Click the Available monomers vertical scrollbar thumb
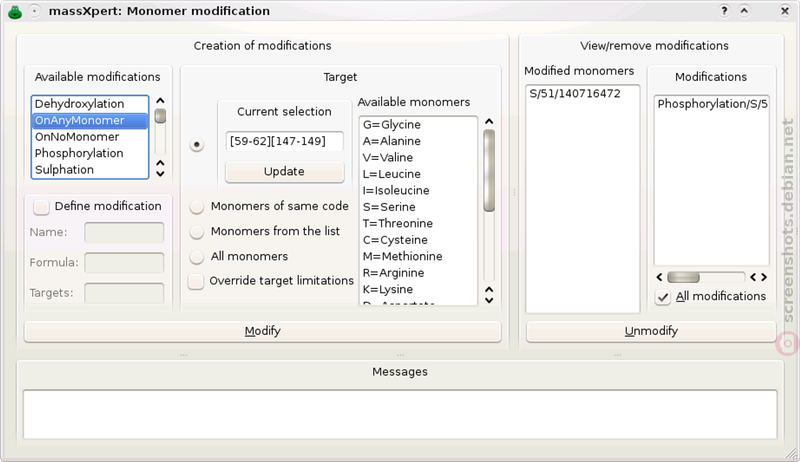The height and width of the screenshot is (462, 800). [489, 170]
